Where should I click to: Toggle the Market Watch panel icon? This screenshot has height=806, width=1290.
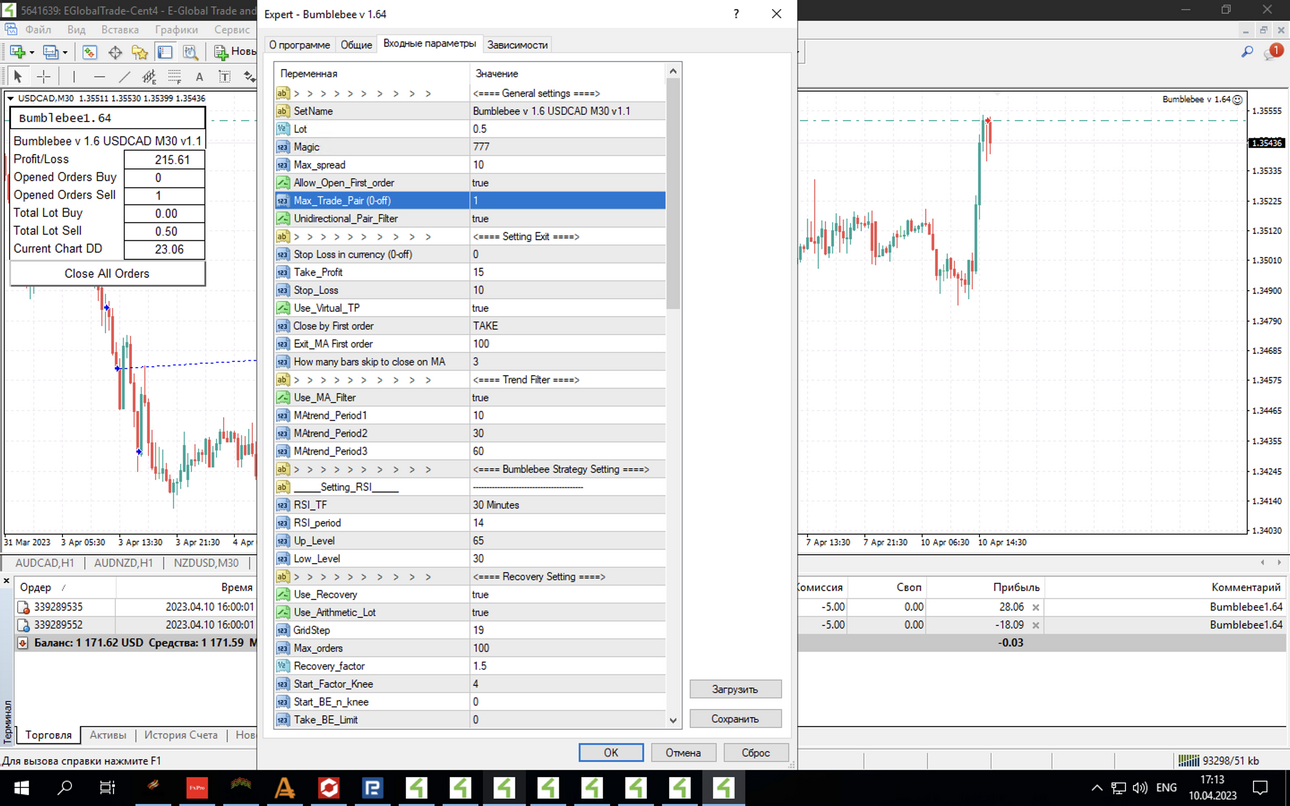(90, 52)
